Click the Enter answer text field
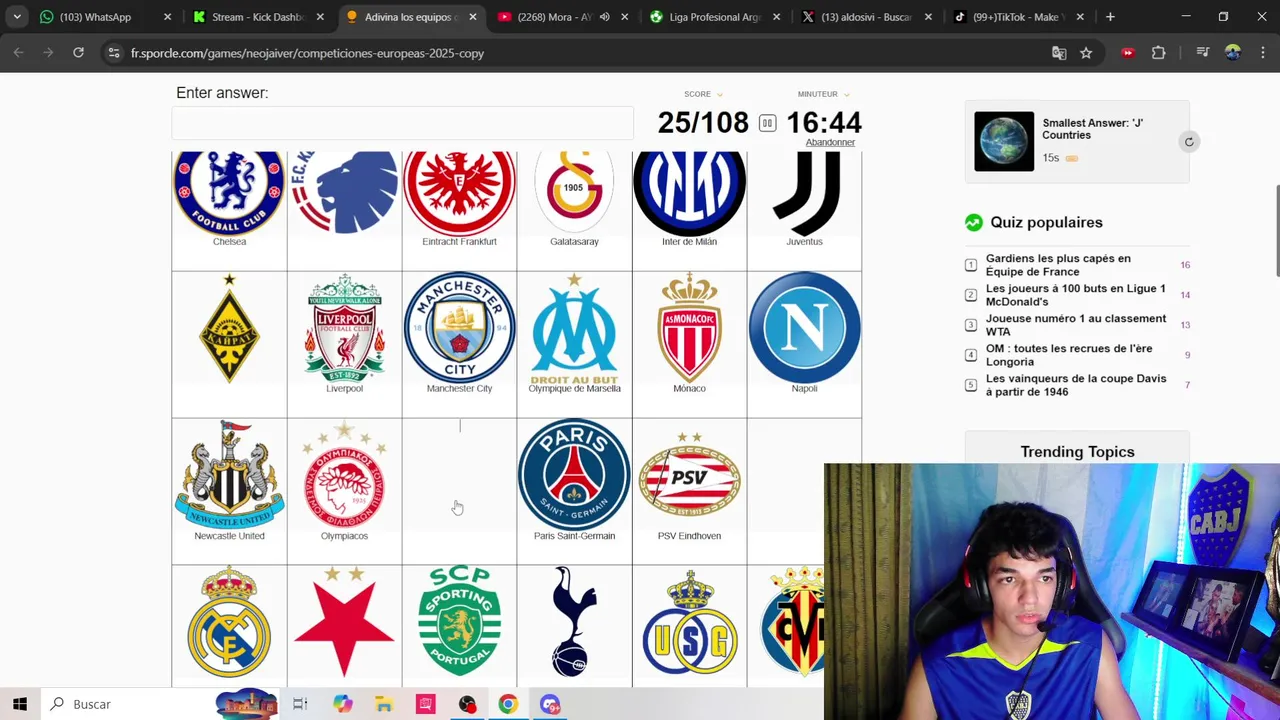Viewport: 1280px width, 720px height. (402, 123)
